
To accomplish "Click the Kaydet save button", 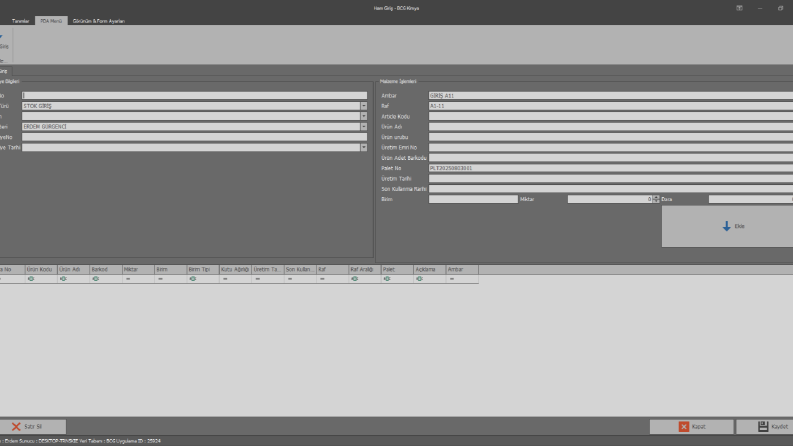I will (x=765, y=426).
